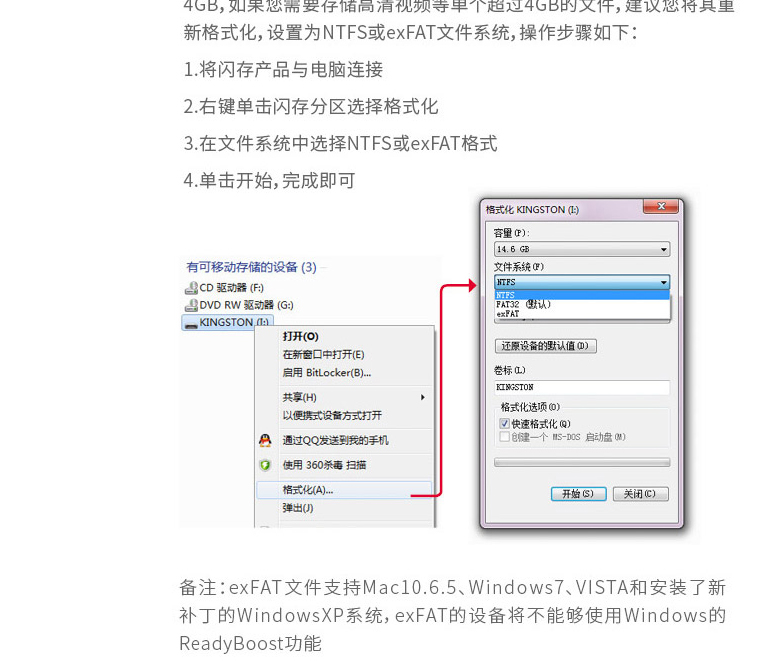Toggle the 快速格式化 quick format checkbox
The image size is (758, 661).
504,424
